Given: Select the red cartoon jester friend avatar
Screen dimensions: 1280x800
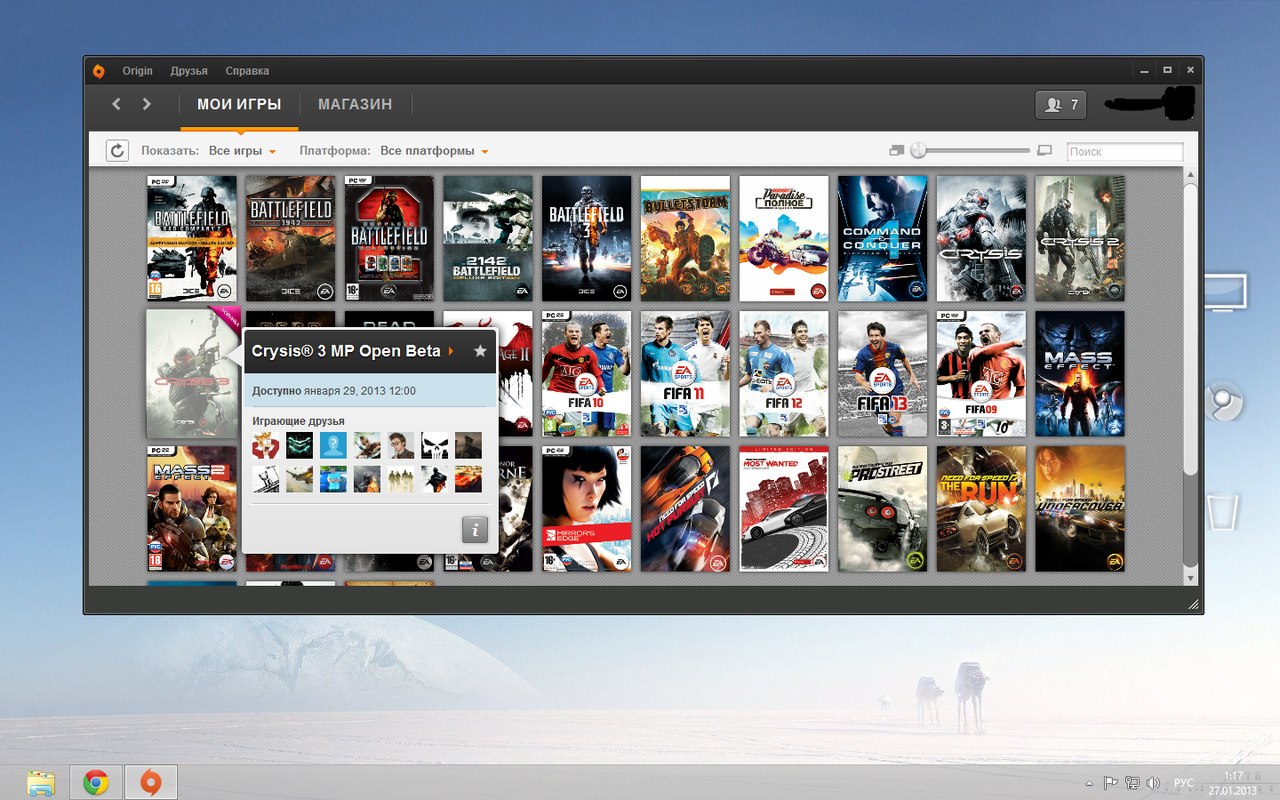Looking at the screenshot, I should [265, 445].
